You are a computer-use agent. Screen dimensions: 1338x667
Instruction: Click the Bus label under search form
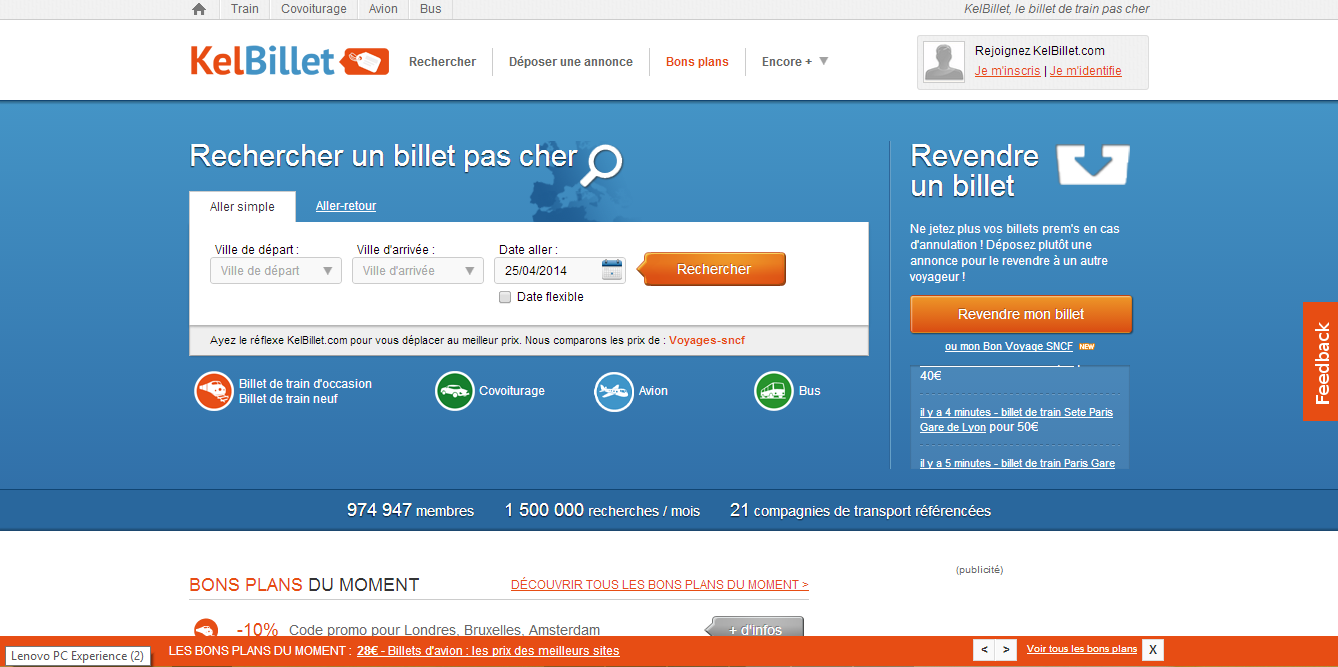tap(809, 391)
